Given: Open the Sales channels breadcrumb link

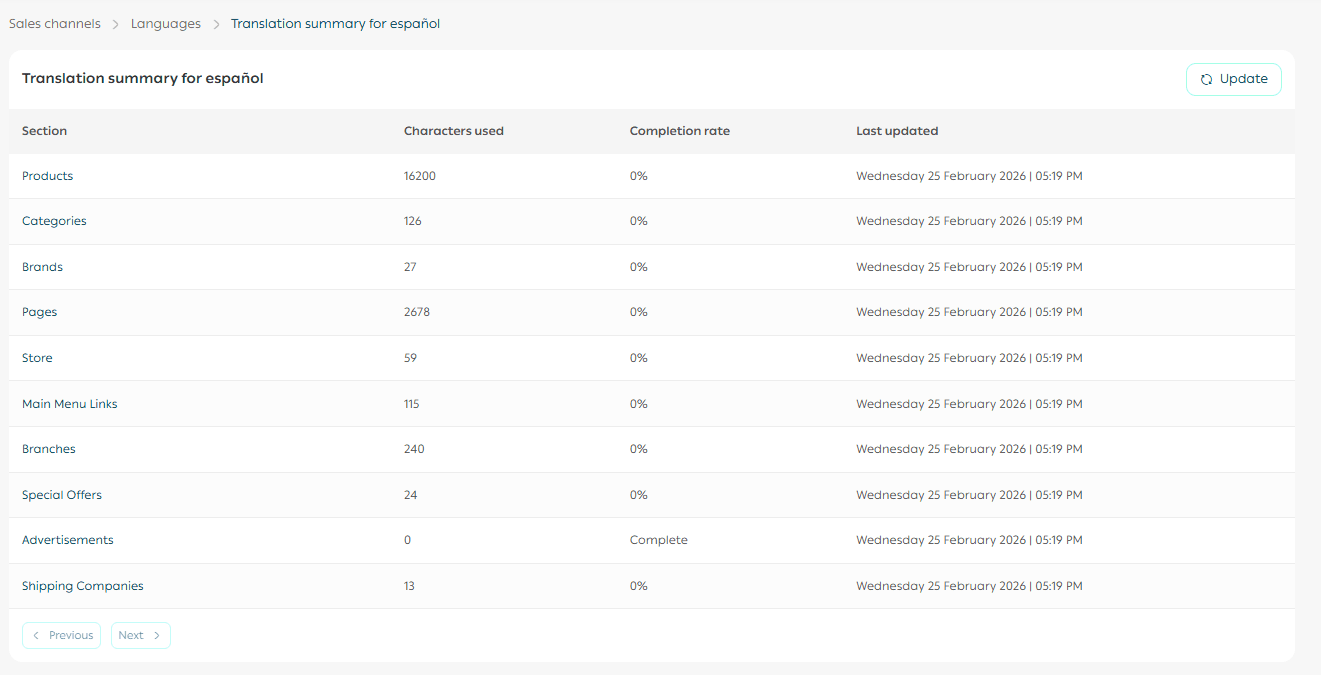Looking at the screenshot, I should tap(55, 24).
